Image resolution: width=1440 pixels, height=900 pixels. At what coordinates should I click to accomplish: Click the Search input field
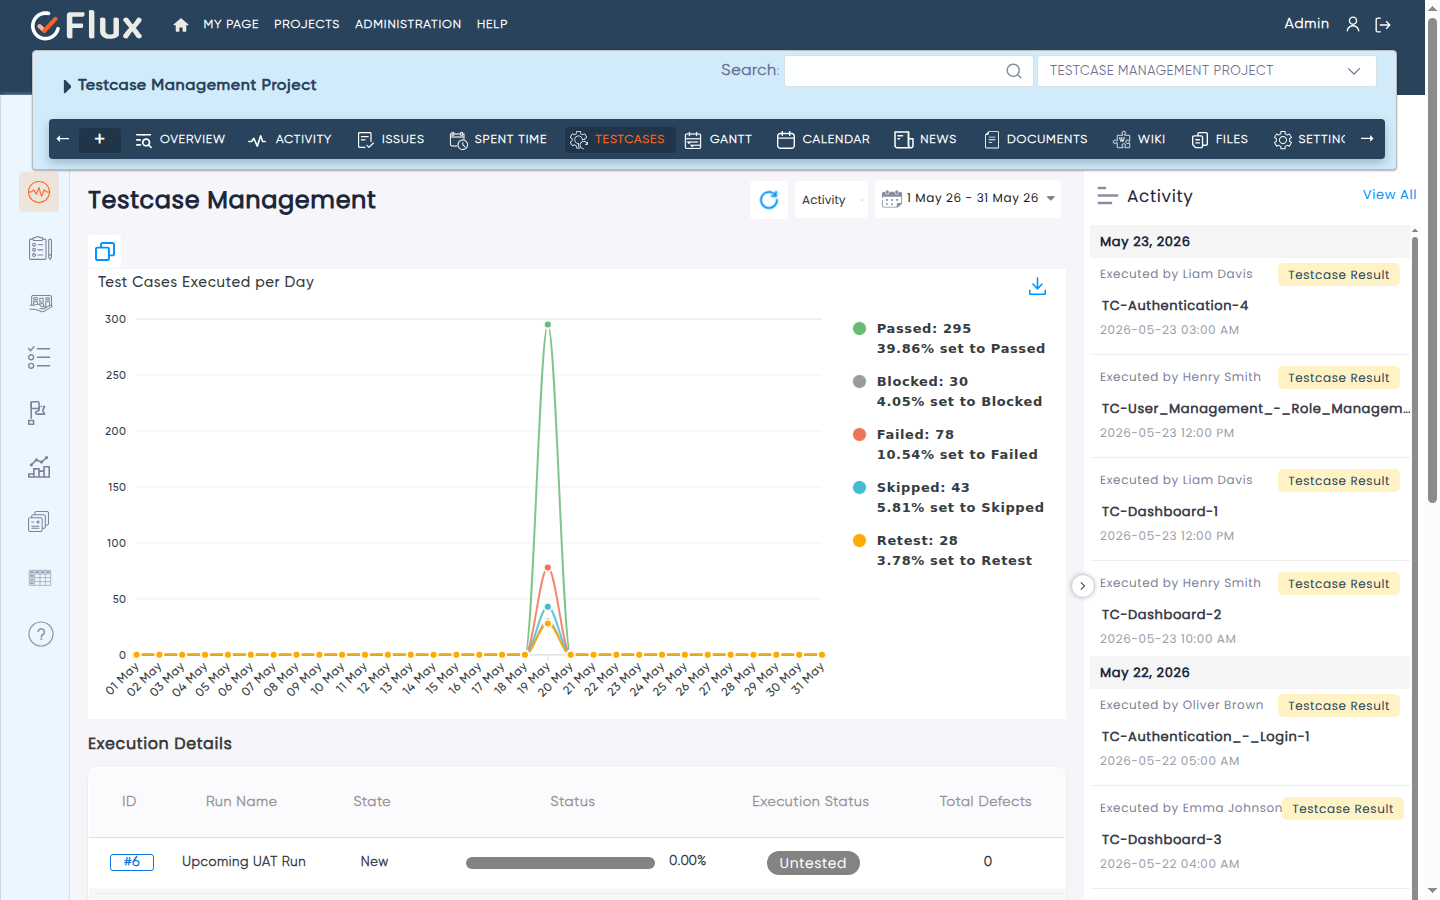(x=909, y=71)
